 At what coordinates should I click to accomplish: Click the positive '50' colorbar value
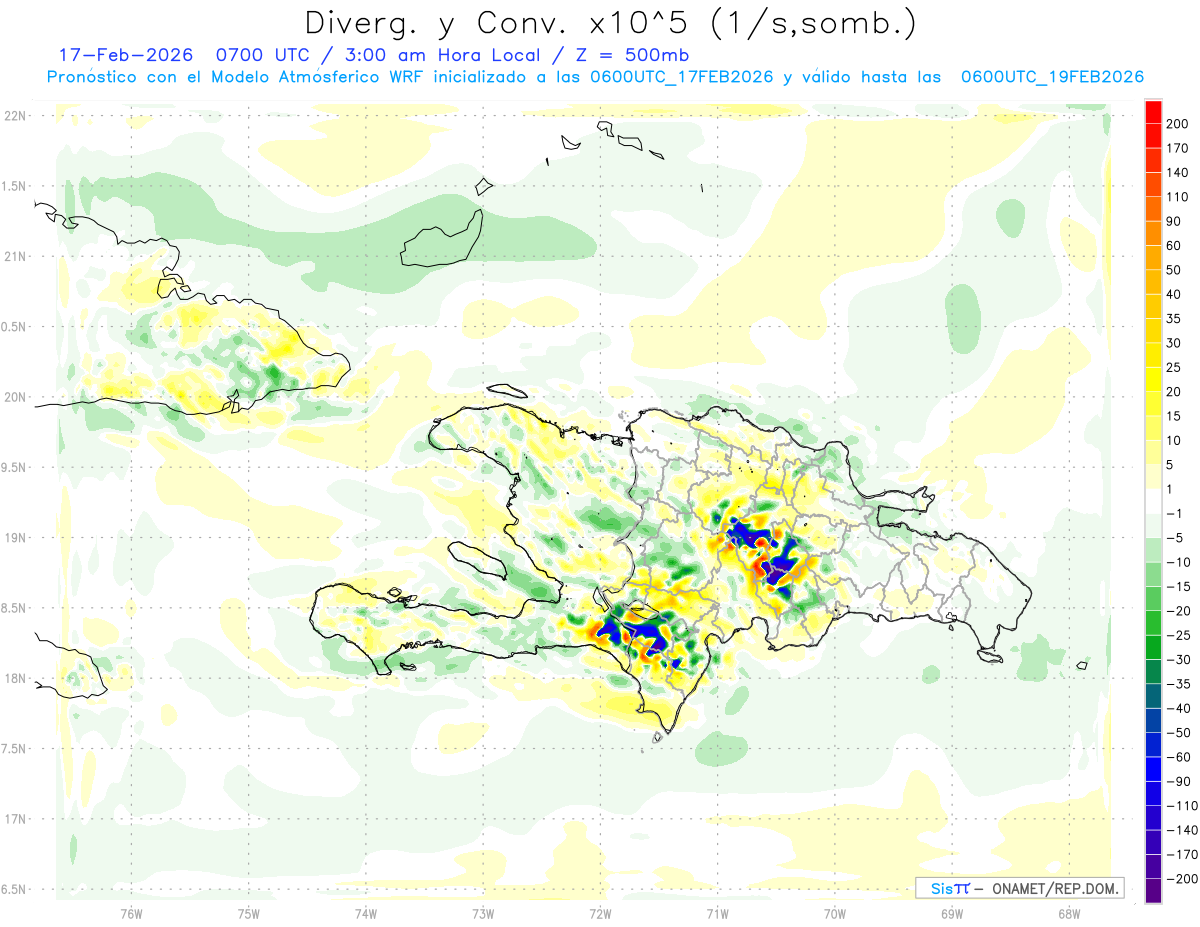[x=1176, y=270]
